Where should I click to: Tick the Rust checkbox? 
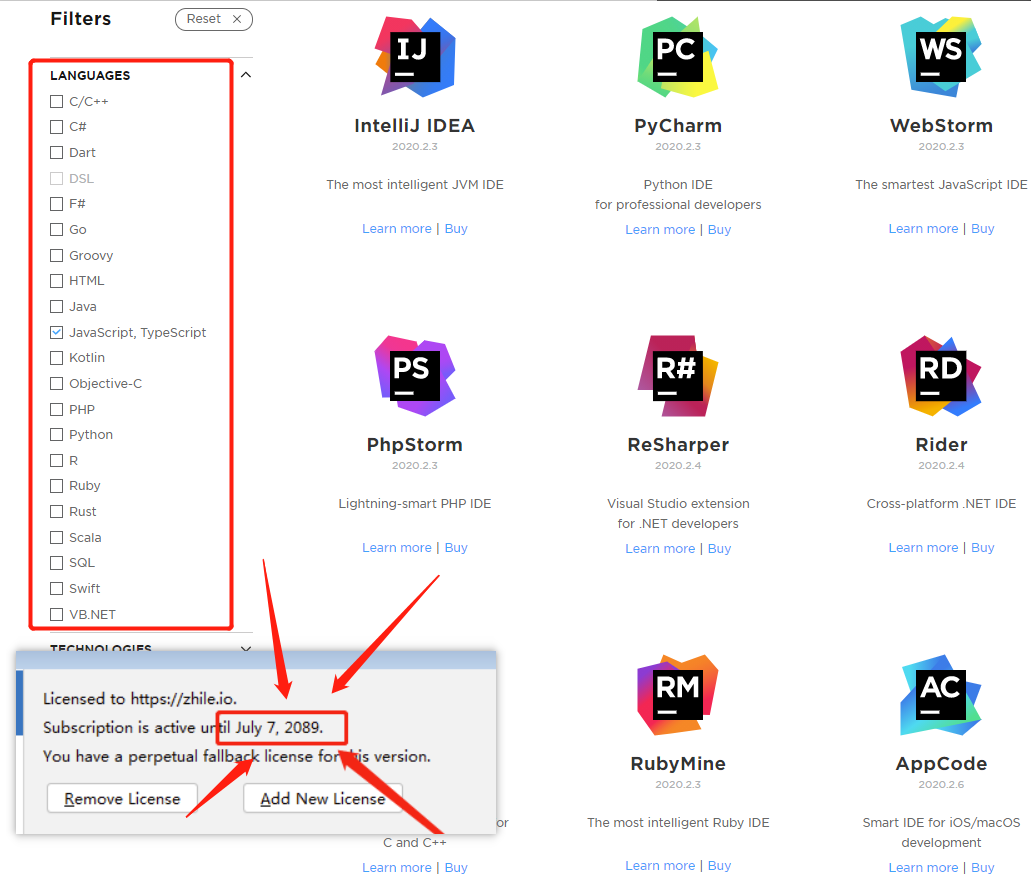[57, 511]
